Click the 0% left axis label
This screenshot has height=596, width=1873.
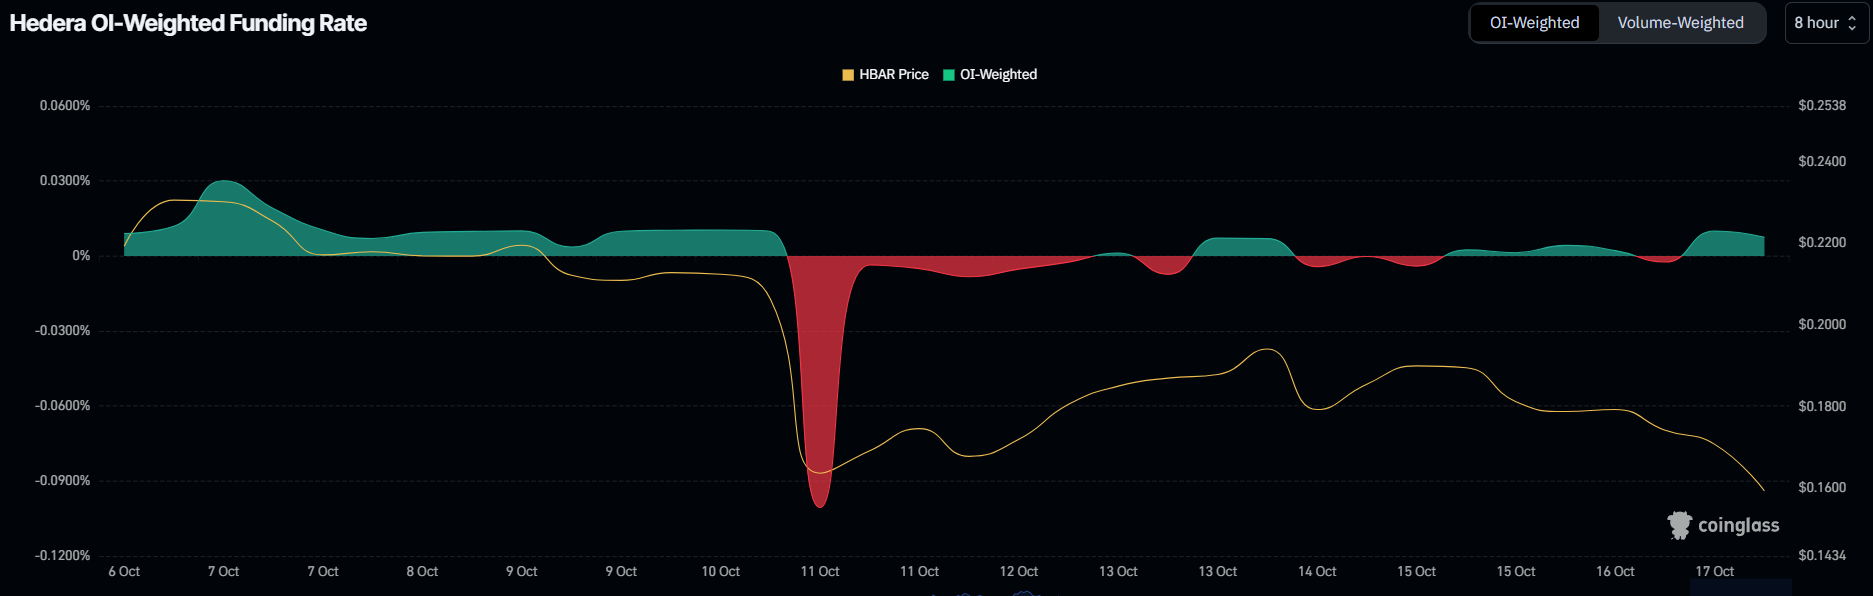click(81, 256)
